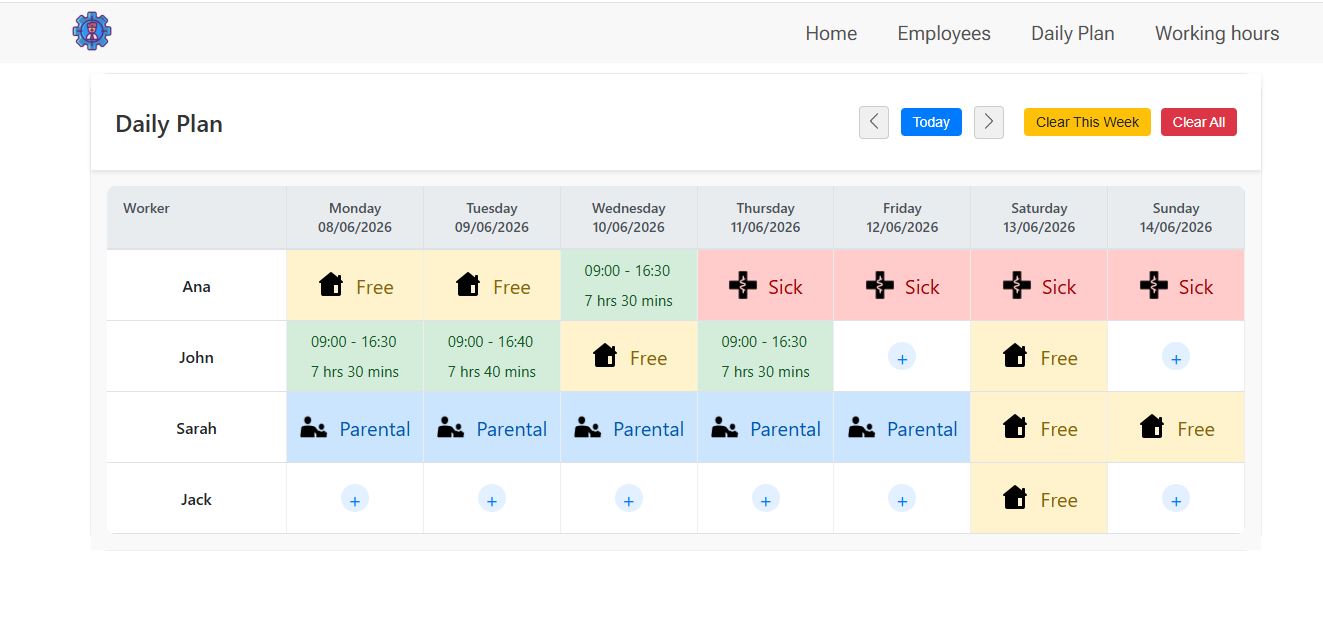Add shift for John on Friday
The height and width of the screenshot is (643, 1323).
pyautogui.click(x=902, y=357)
